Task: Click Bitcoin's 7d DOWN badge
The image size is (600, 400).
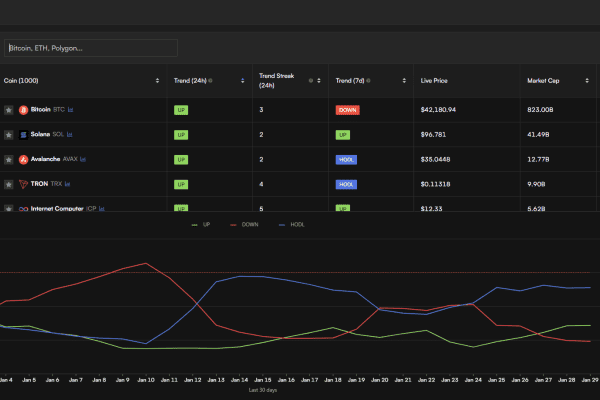Action: (x=347, y=110)
